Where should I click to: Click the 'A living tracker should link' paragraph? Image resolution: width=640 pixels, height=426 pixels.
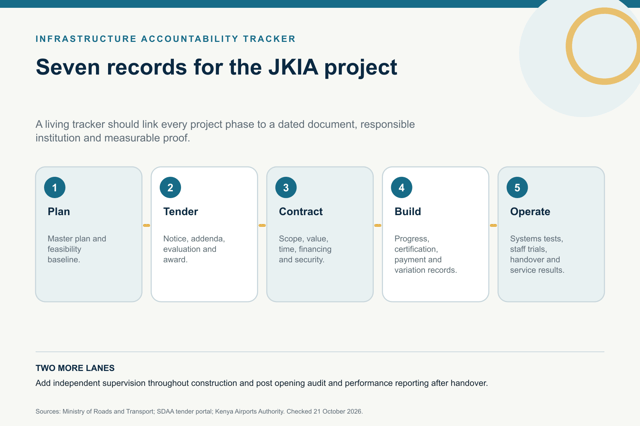click(x=225, y=131)
